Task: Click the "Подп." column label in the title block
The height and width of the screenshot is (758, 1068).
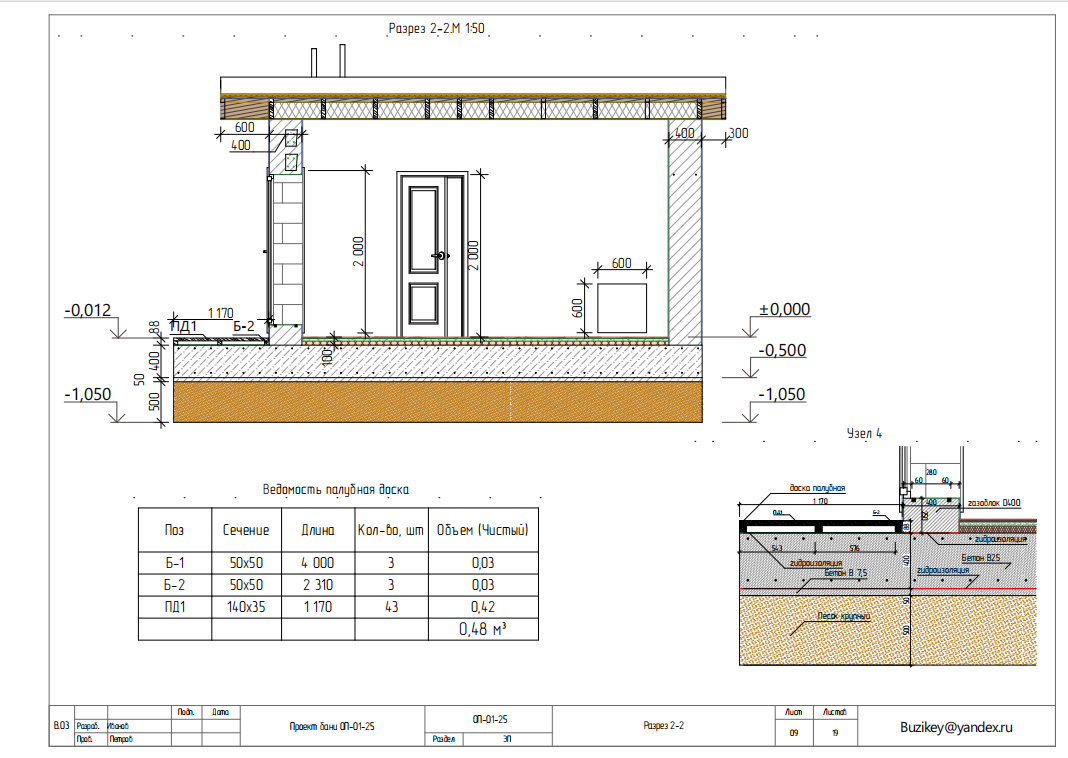Action: [x=186, y=712]
